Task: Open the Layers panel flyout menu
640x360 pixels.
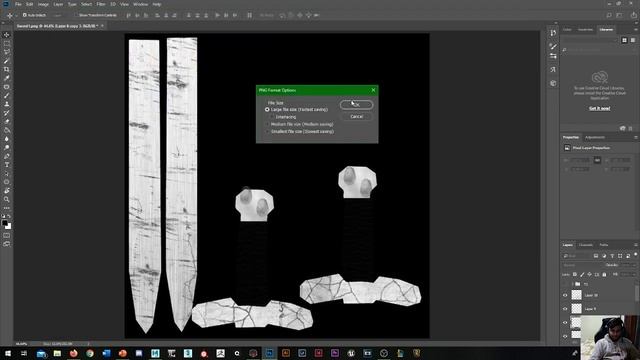Action: point(636,245)
